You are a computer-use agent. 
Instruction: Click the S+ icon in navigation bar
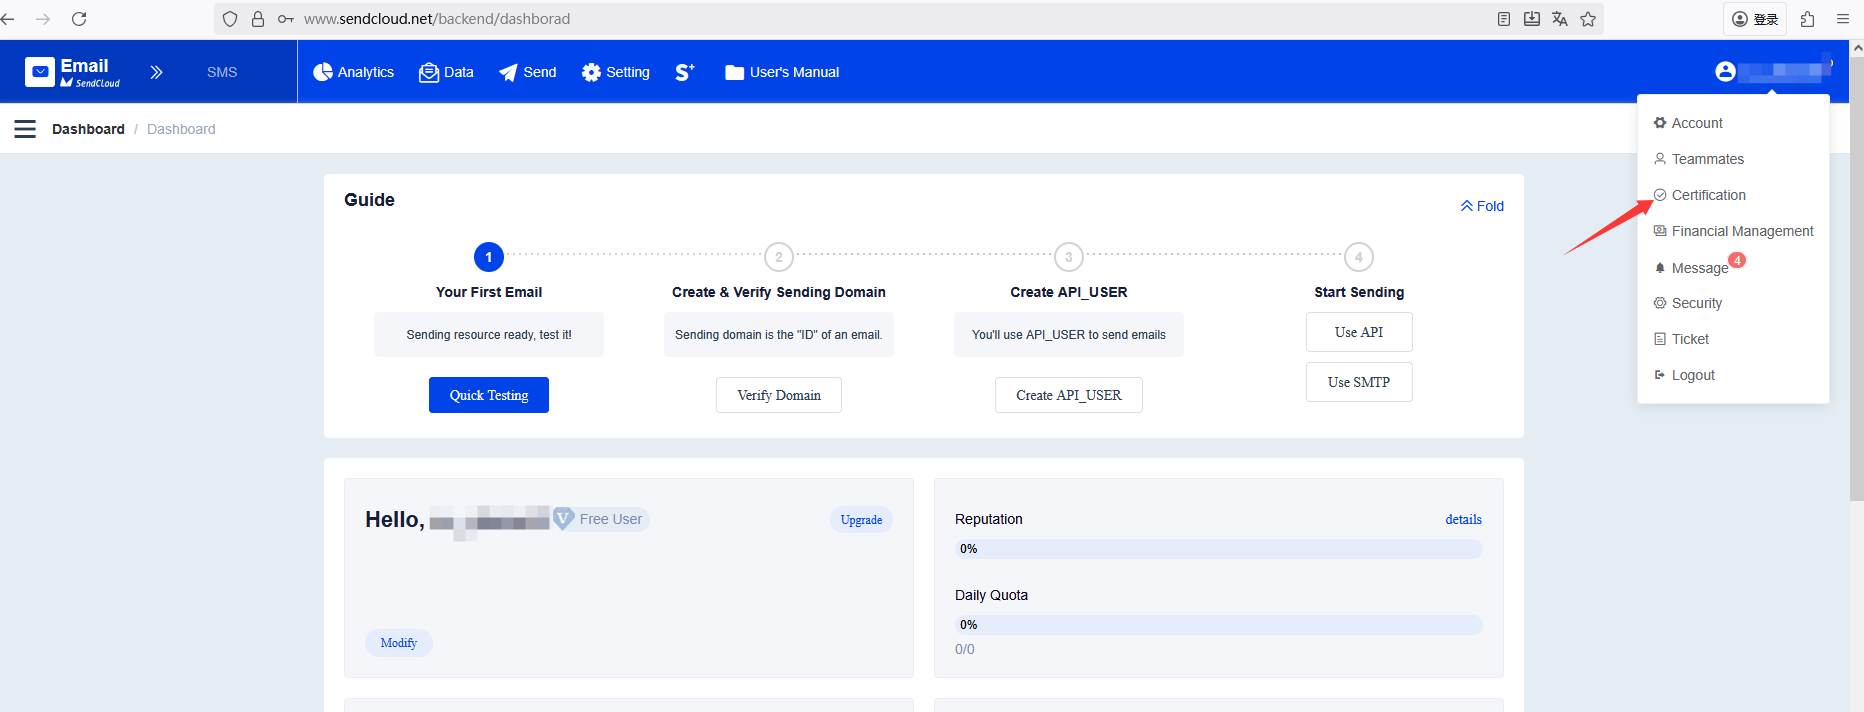[x=684, y=72]
